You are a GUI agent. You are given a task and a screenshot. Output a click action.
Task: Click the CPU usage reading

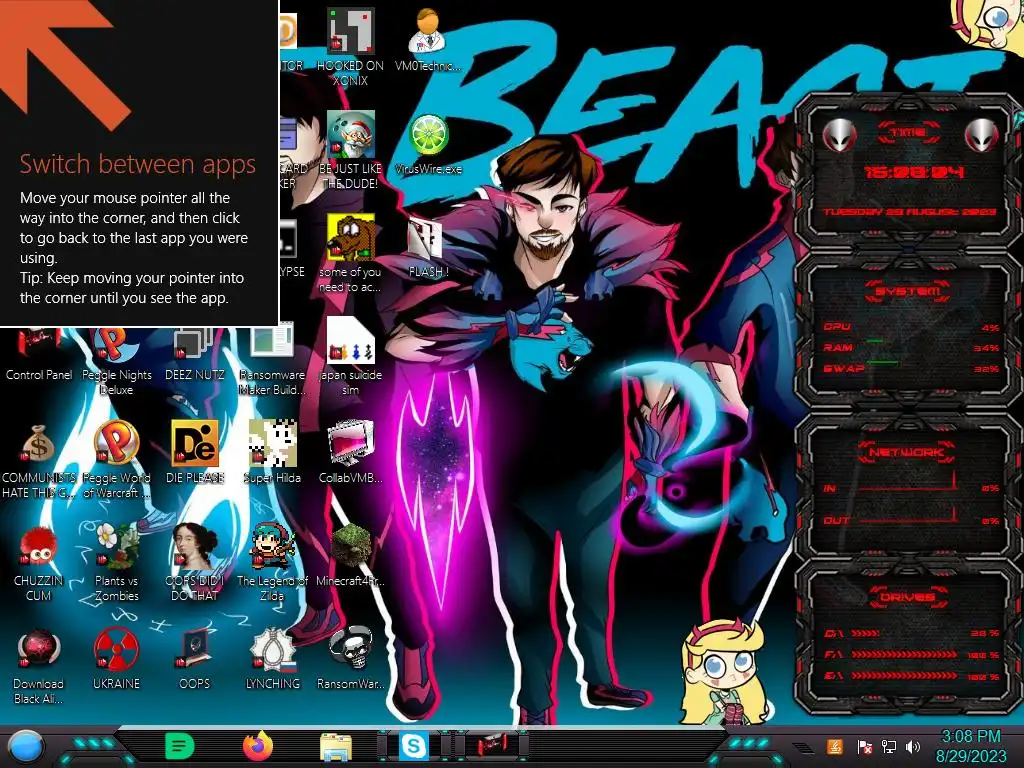point(990,328)
